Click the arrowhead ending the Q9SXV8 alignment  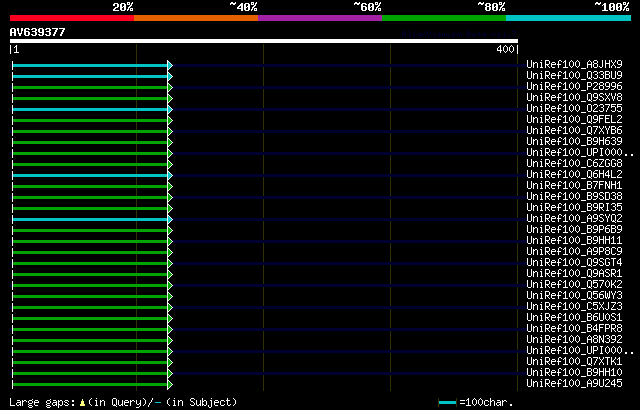(170, 98)
